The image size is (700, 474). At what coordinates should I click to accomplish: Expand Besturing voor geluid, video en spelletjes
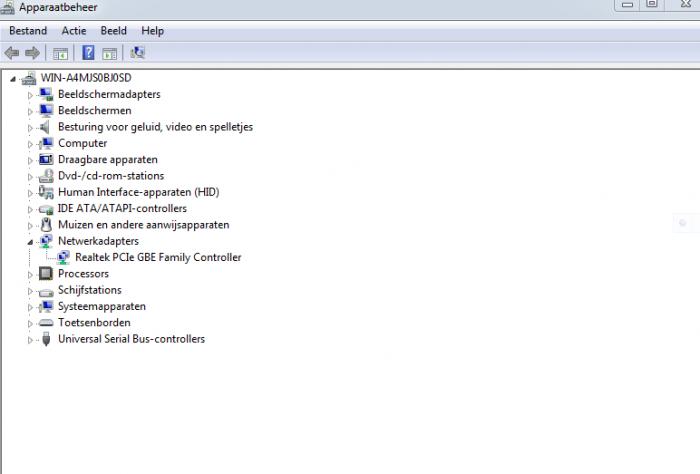tap(30, 128)
